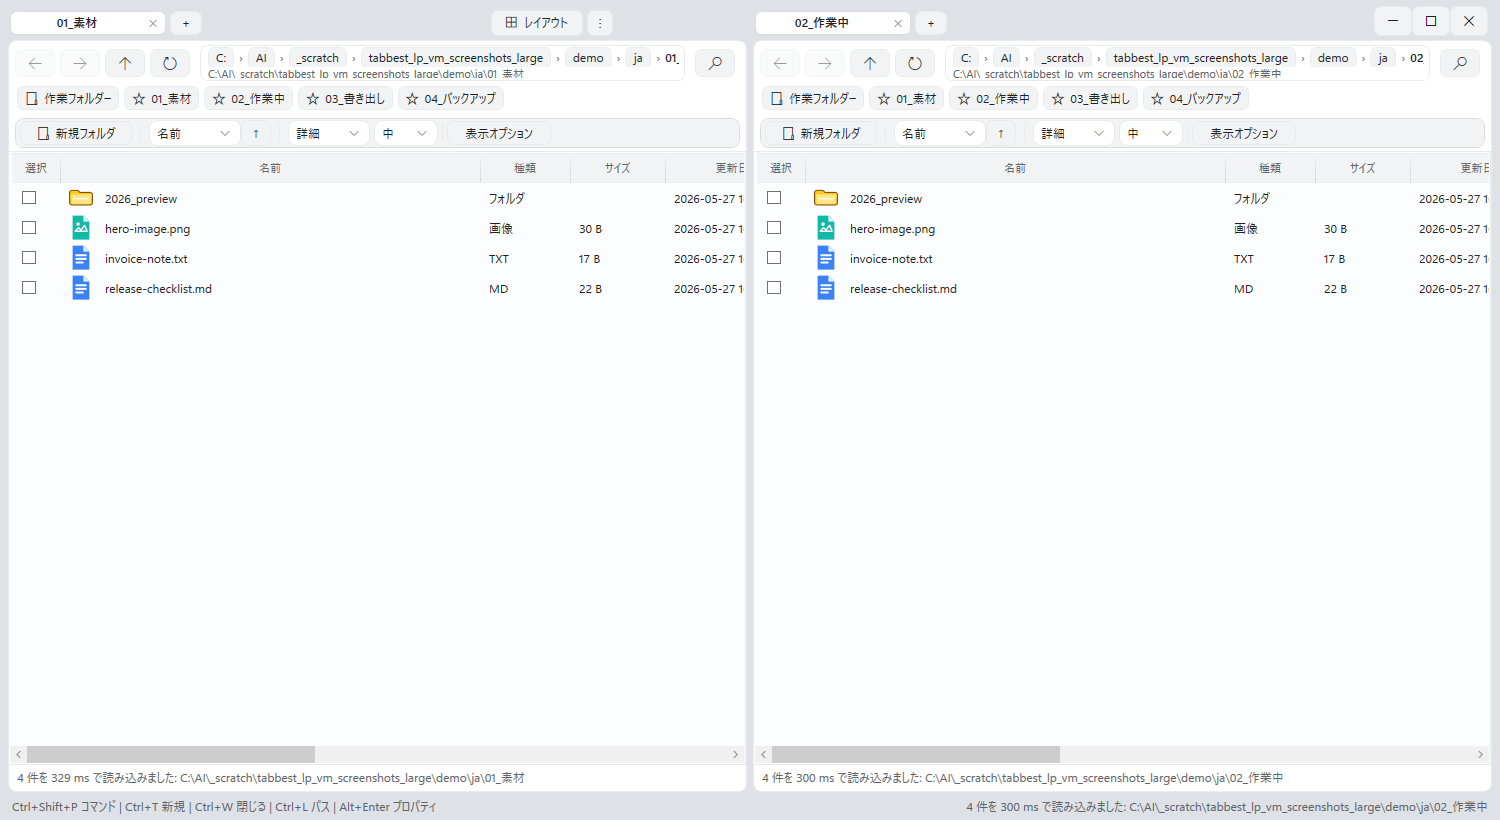1500x820 pixels.
Task: Toggle ascending sort arrow in right pane
Action: click(1001, 133)
